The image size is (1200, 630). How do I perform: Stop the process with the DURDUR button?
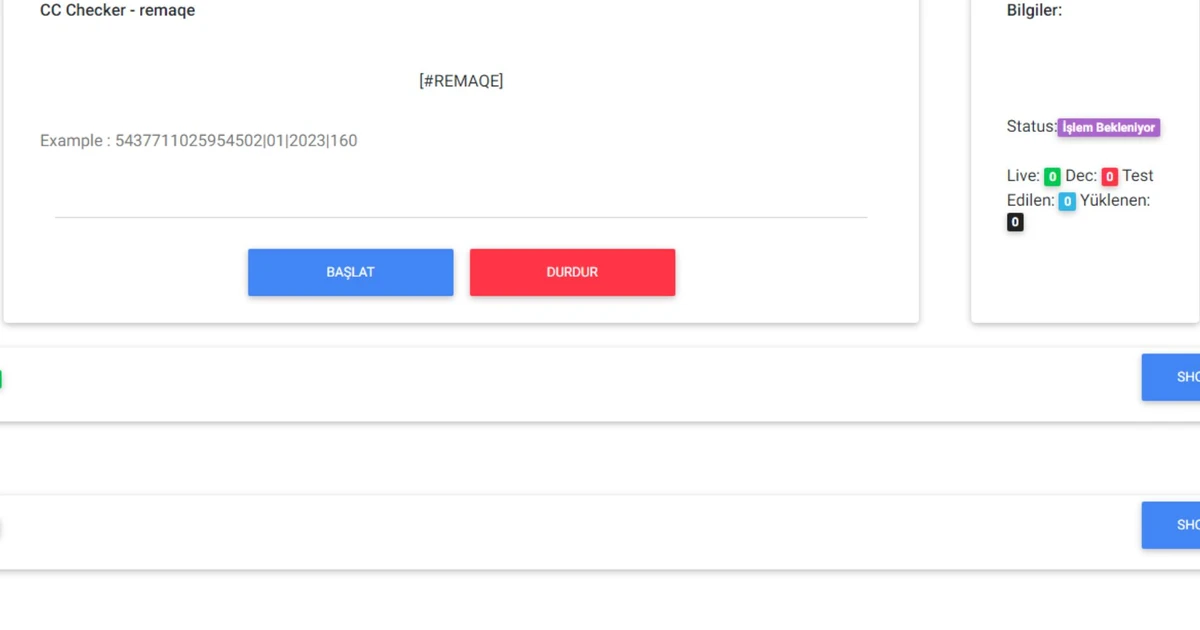click(x=572, y=271)
